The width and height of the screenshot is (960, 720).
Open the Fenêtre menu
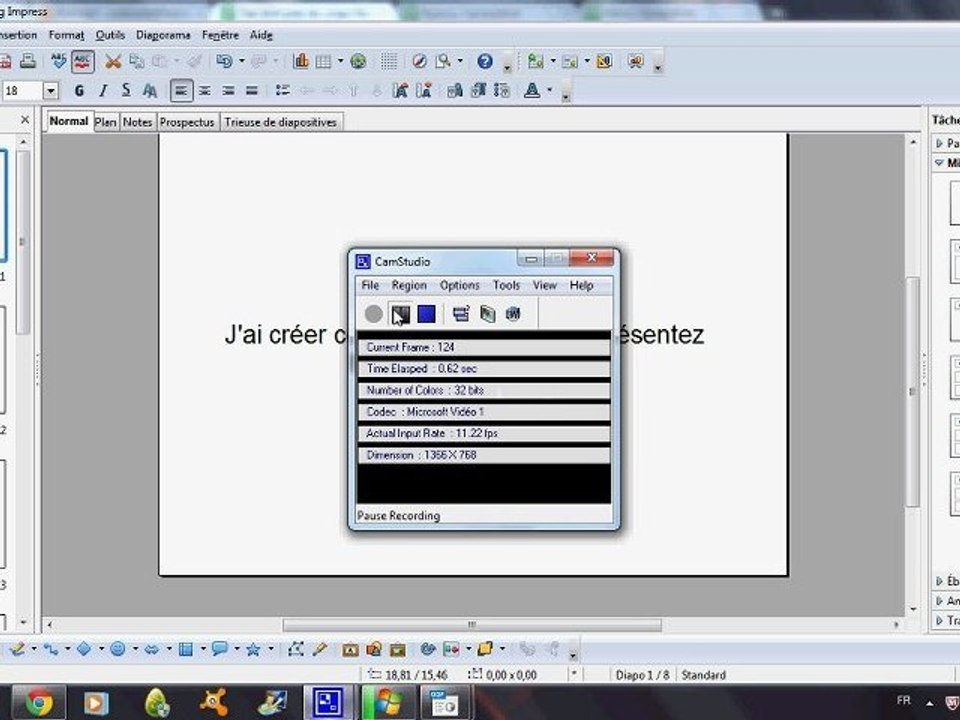(220, 36)
